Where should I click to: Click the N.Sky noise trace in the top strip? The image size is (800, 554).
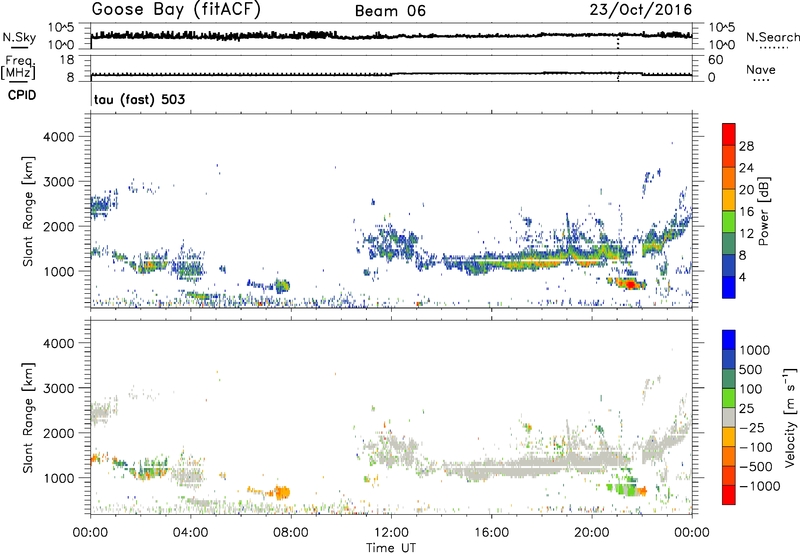(391, 36)
